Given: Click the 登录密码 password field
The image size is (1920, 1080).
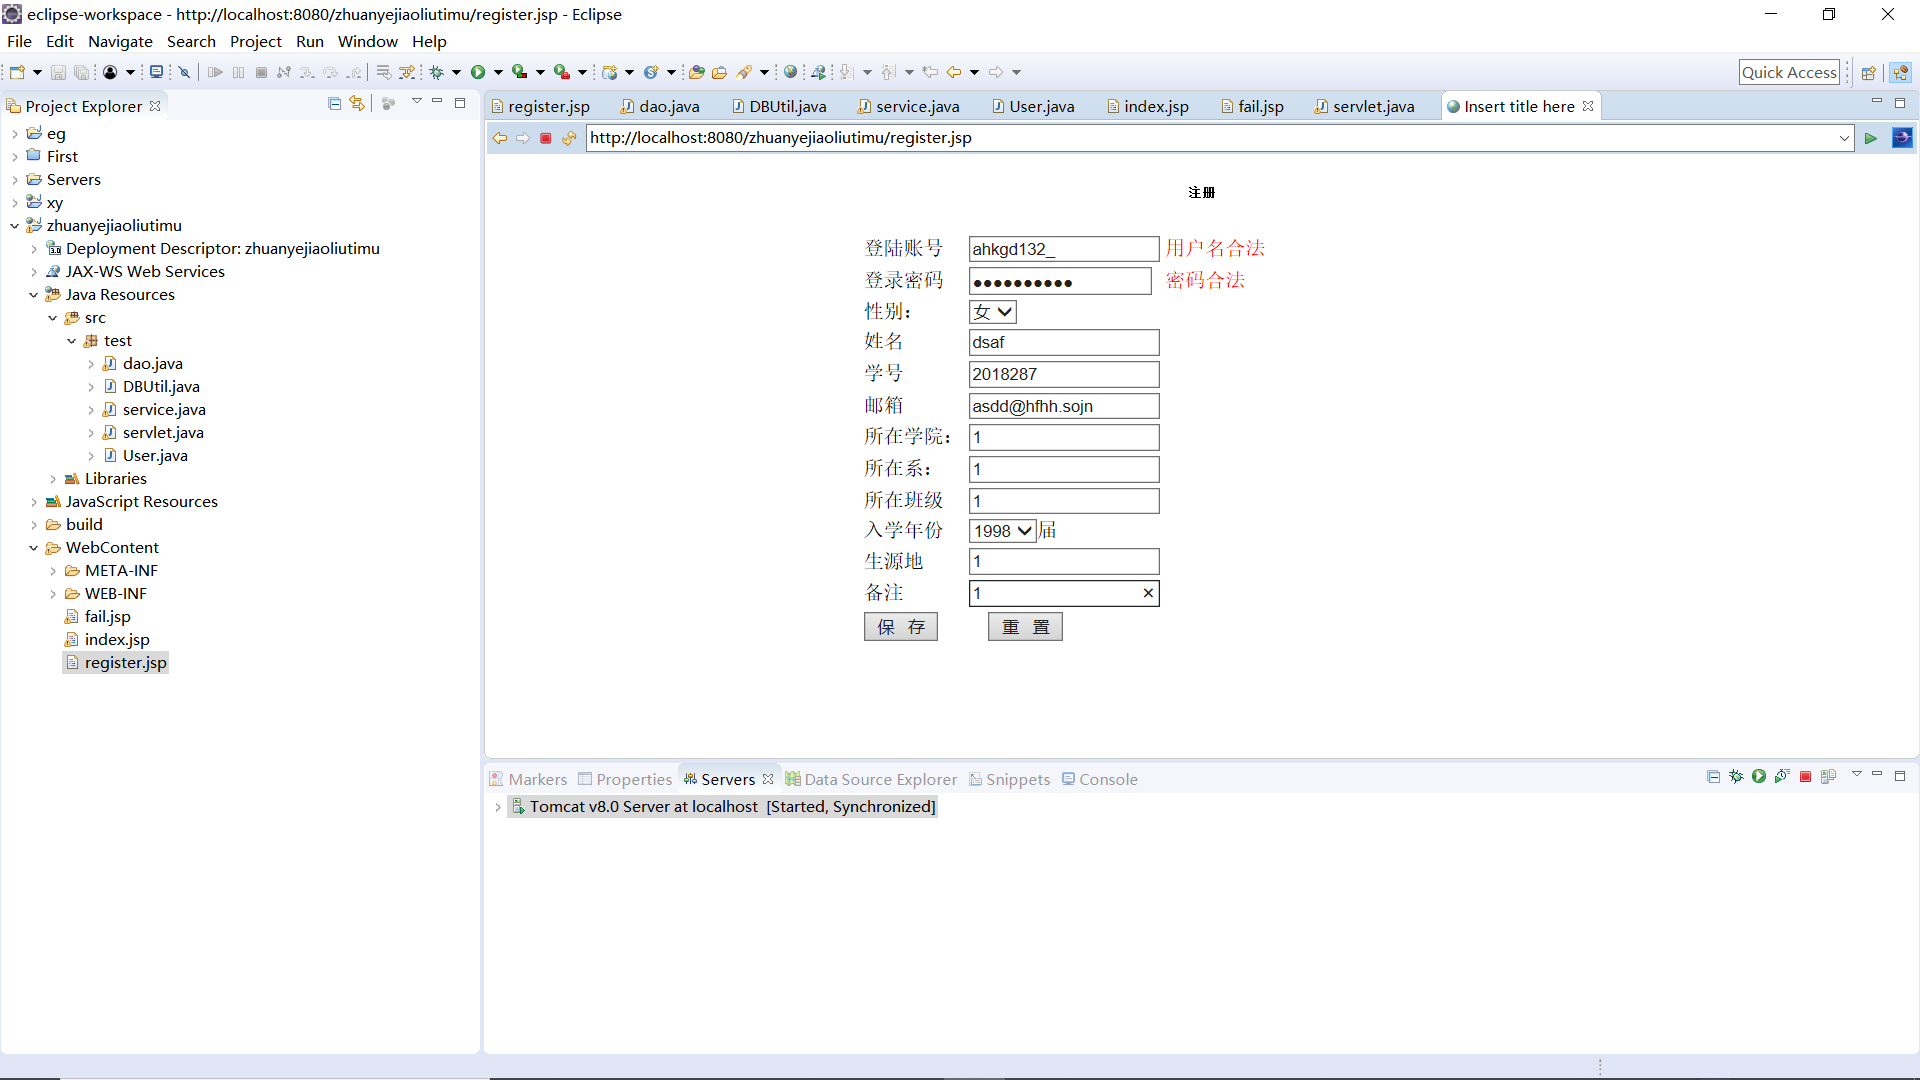Looking at the screenshot, I should (1060, 281).
